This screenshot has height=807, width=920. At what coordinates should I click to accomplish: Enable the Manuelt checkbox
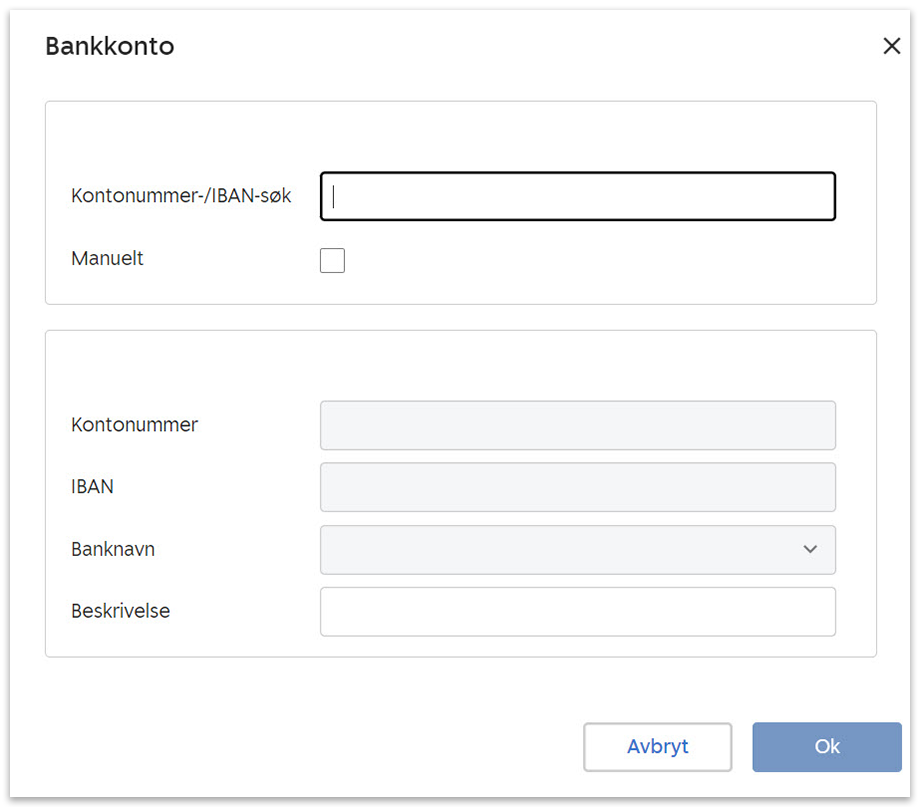(332, 260)
